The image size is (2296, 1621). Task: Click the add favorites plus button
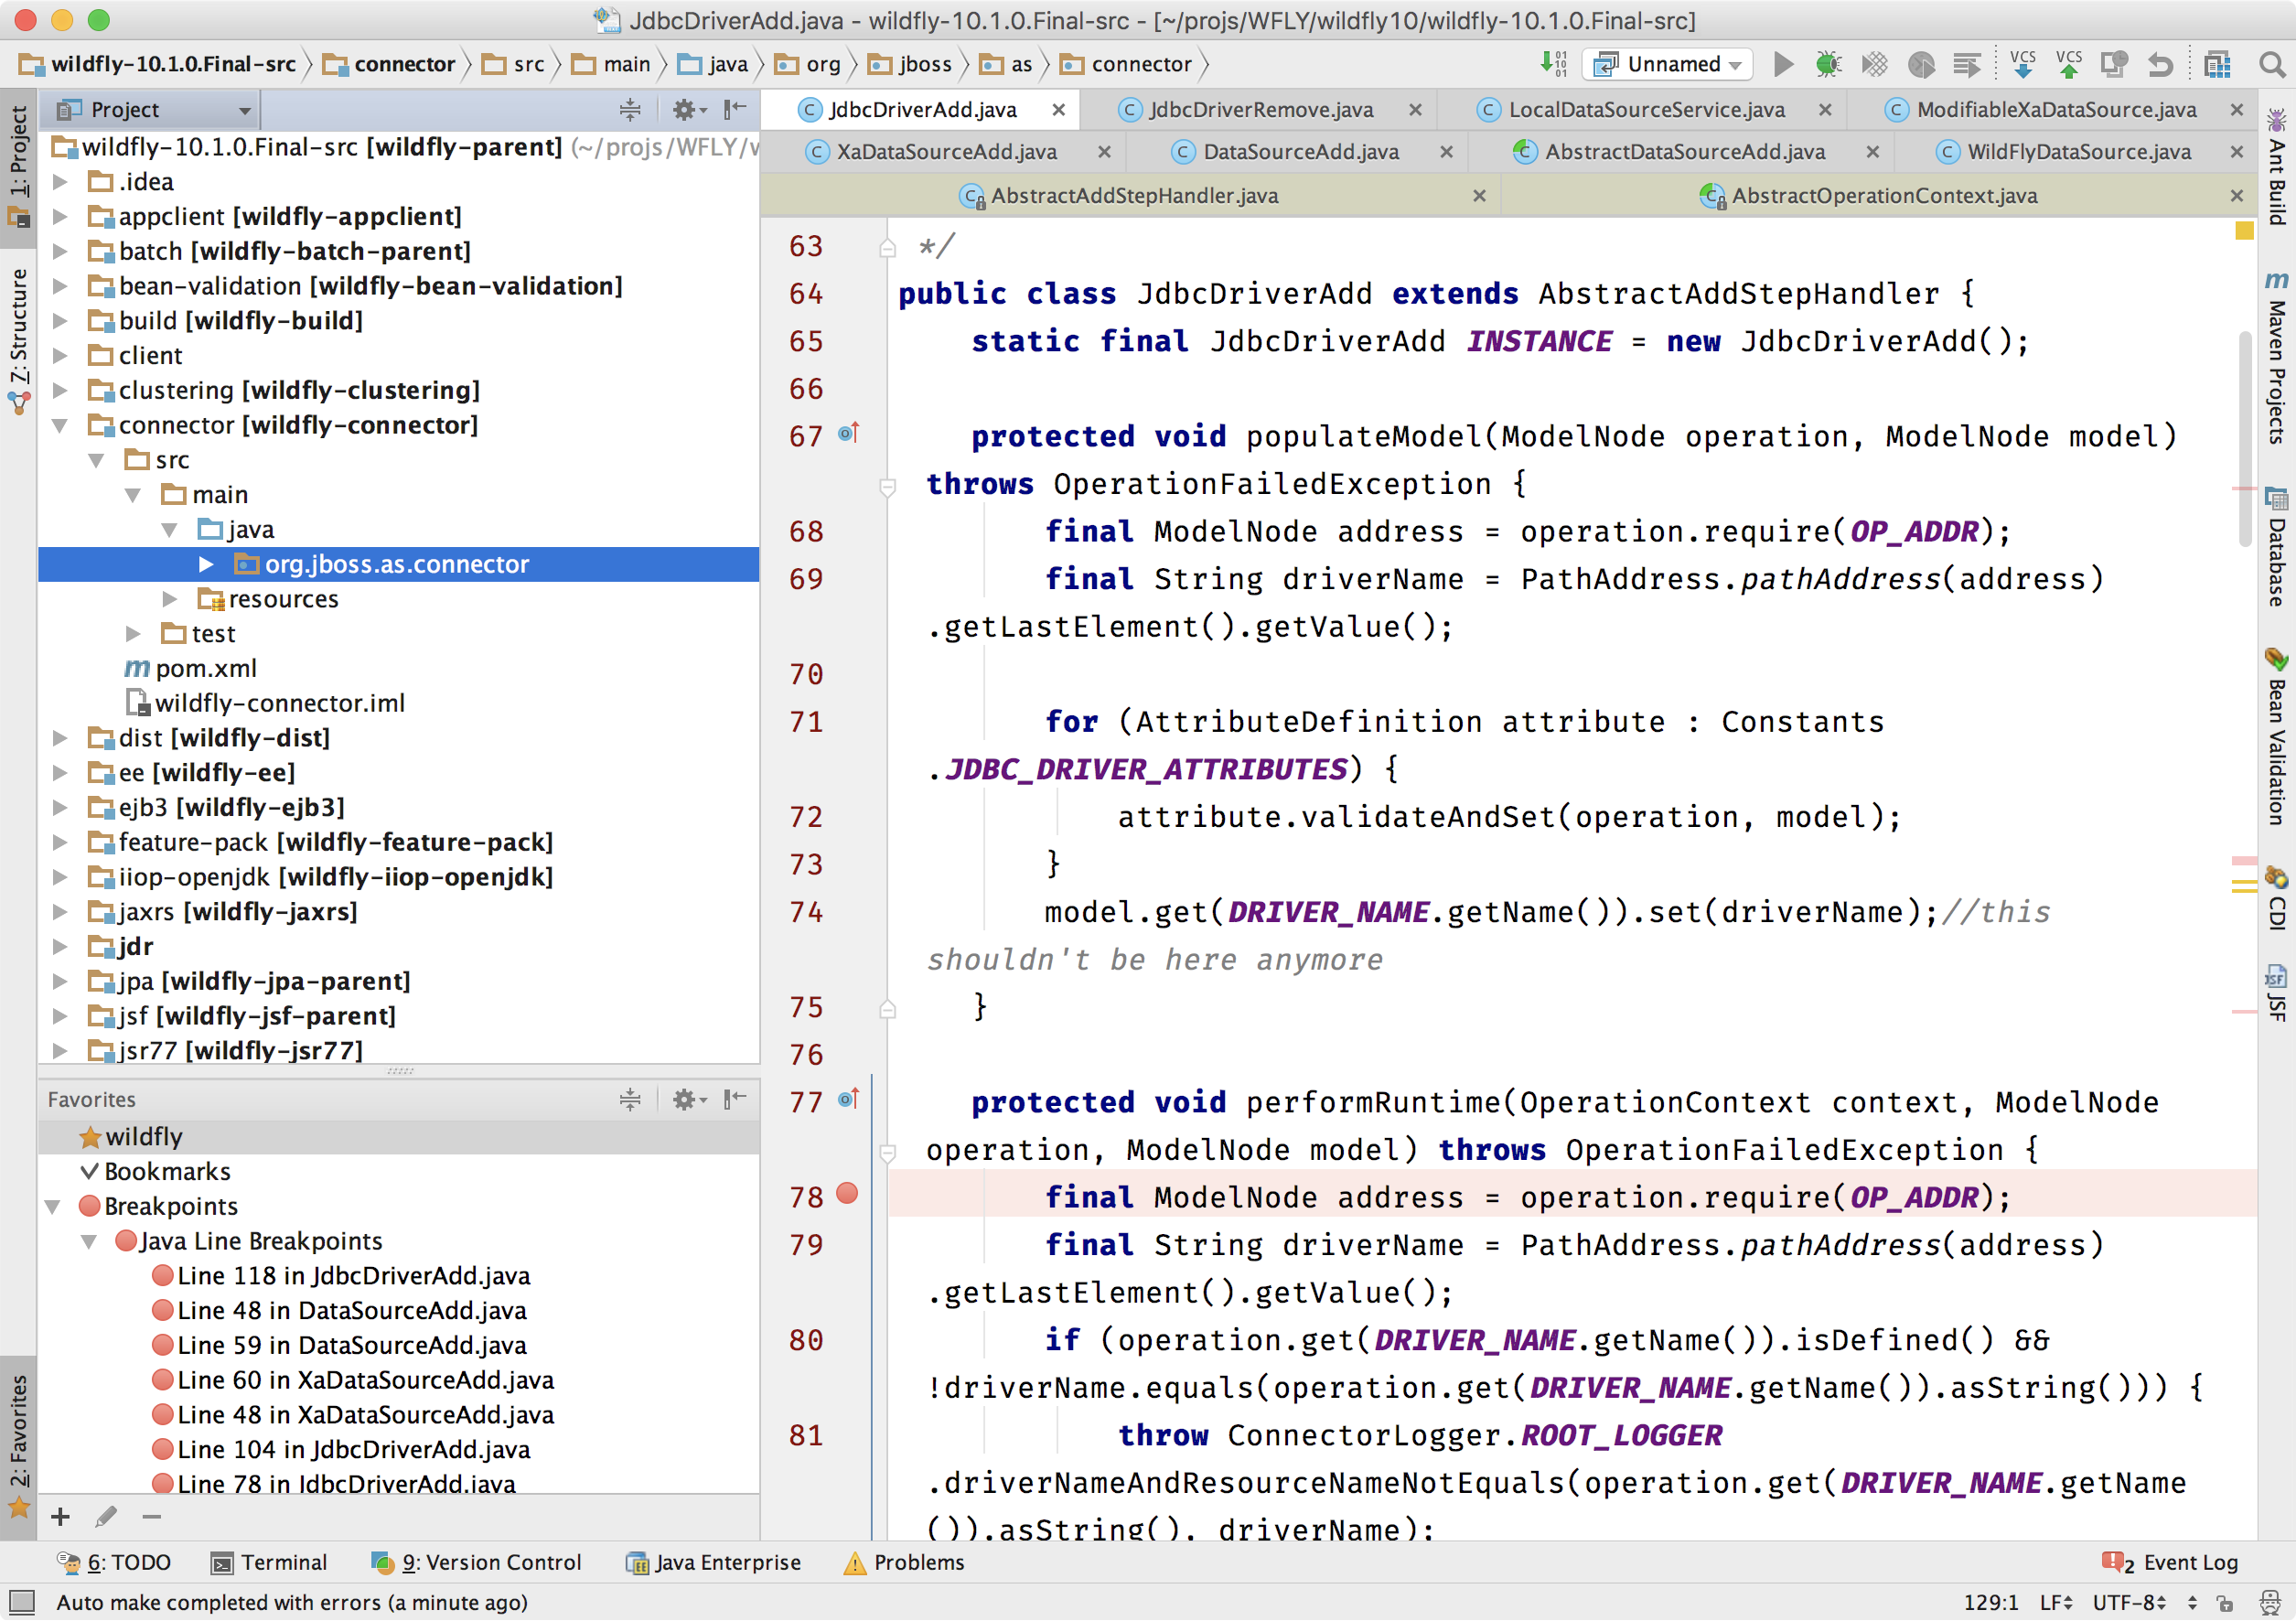click(60, 1517)
